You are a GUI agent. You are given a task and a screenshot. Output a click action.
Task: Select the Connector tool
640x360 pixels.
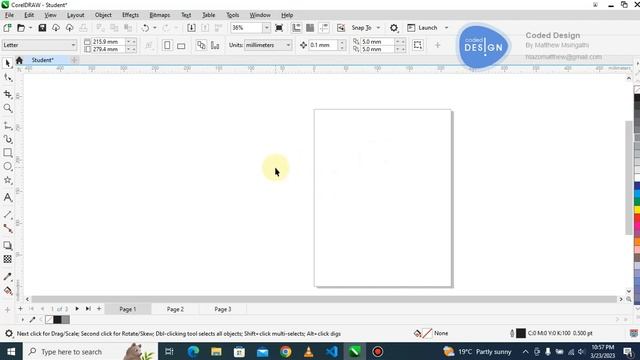(x=7, y=228)
